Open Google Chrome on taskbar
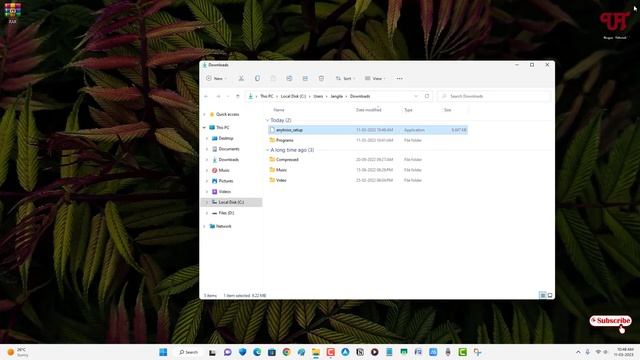Image resolution: width=640 pixels, height=360 pixels. click(x=287, y=352)
